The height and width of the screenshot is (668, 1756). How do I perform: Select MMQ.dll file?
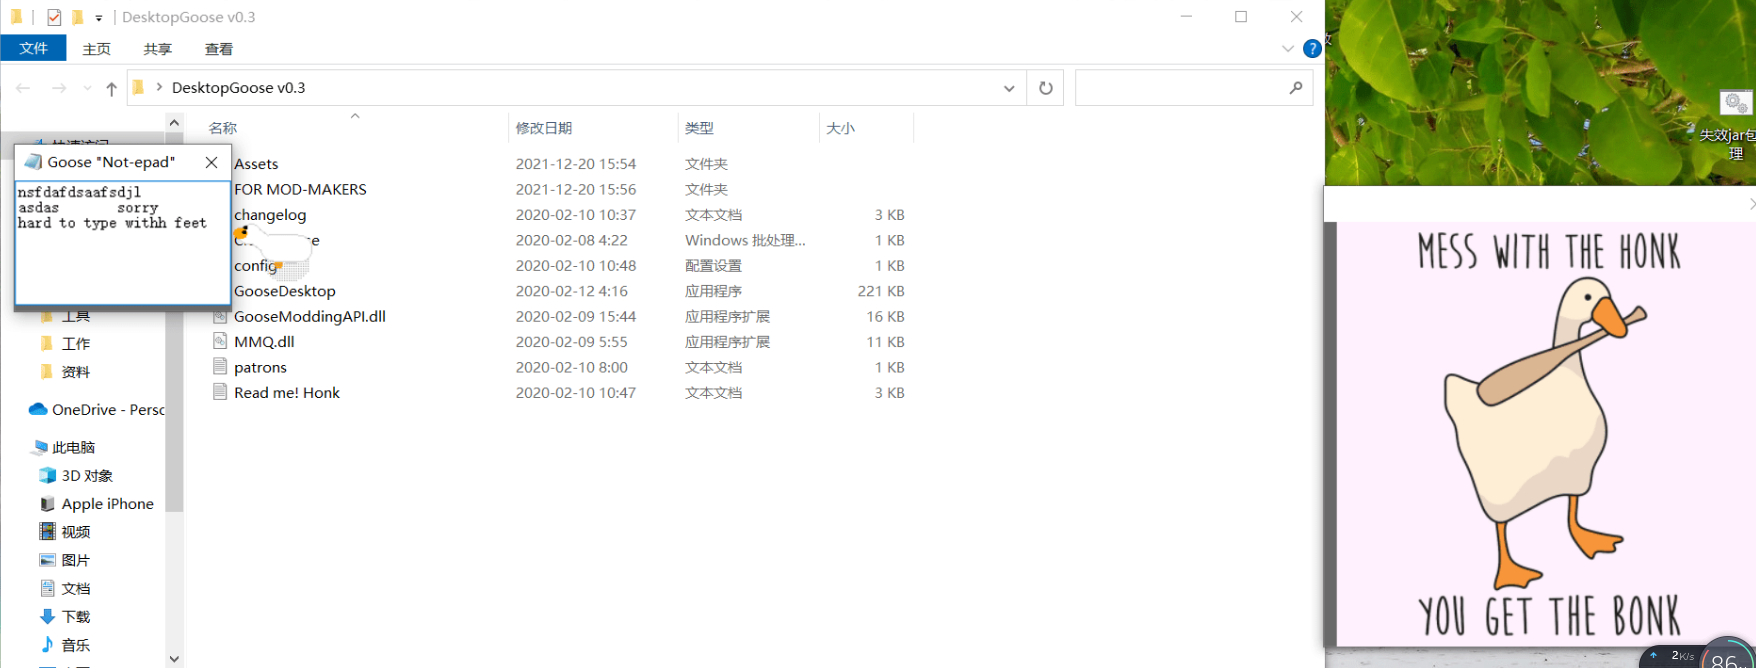264,342
